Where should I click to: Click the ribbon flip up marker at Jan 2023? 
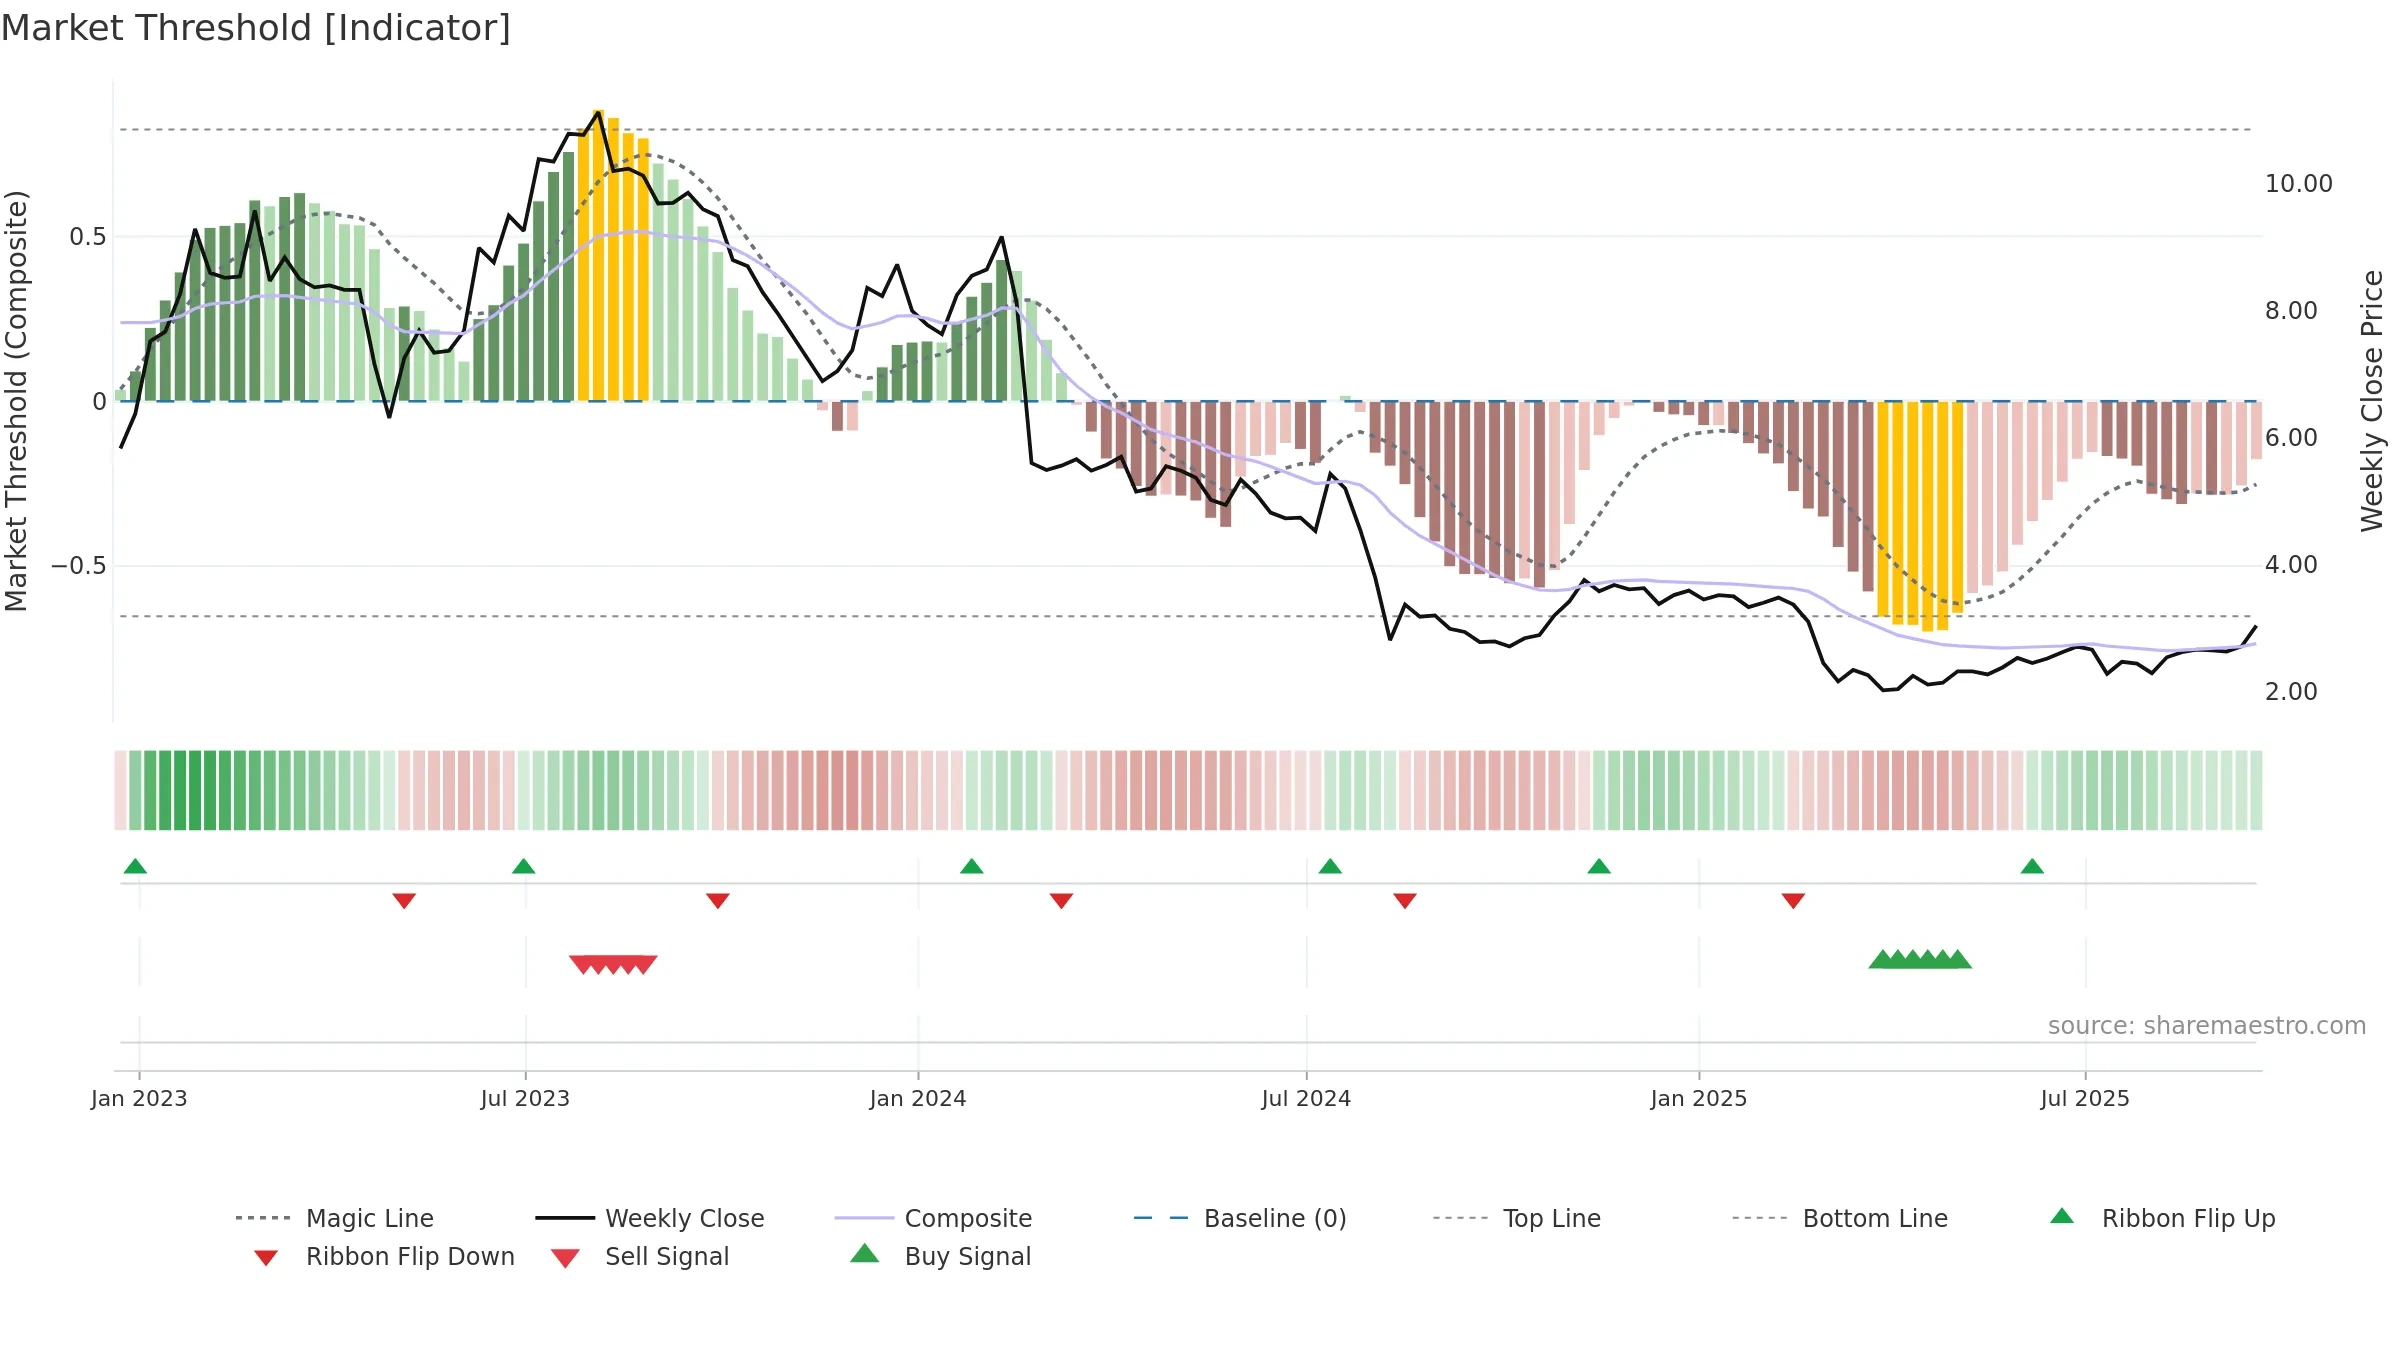[135, 866]
